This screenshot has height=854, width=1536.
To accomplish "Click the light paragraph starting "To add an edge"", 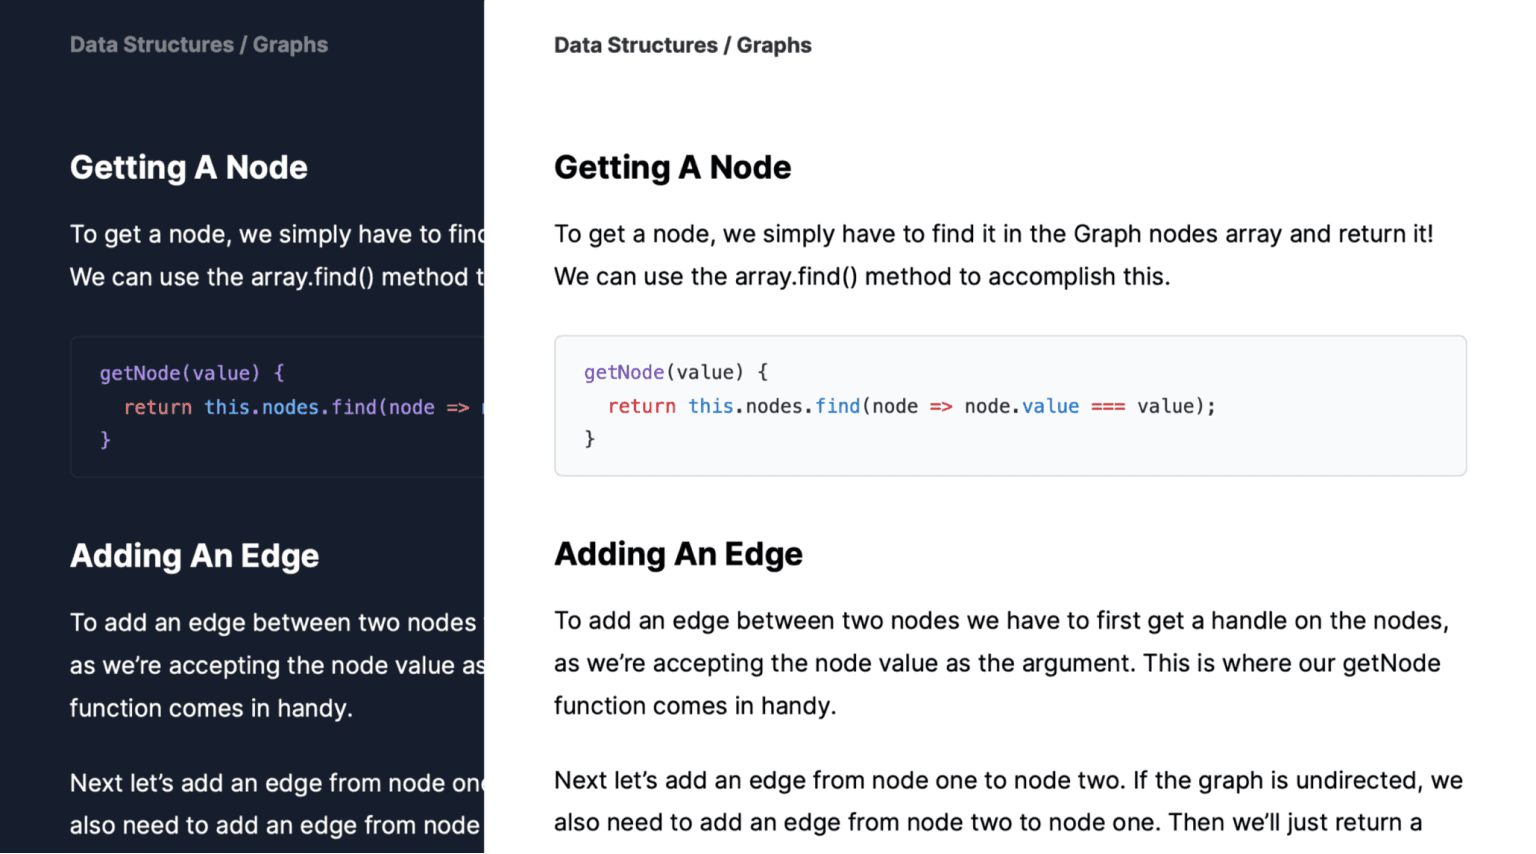I will pyautogui.click(x=1001, y=663).
